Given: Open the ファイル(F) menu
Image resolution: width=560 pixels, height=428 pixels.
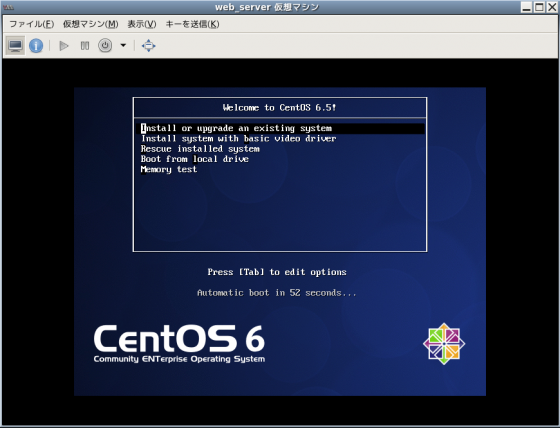Looking at the screenshot, I should (x=31, y=24).
